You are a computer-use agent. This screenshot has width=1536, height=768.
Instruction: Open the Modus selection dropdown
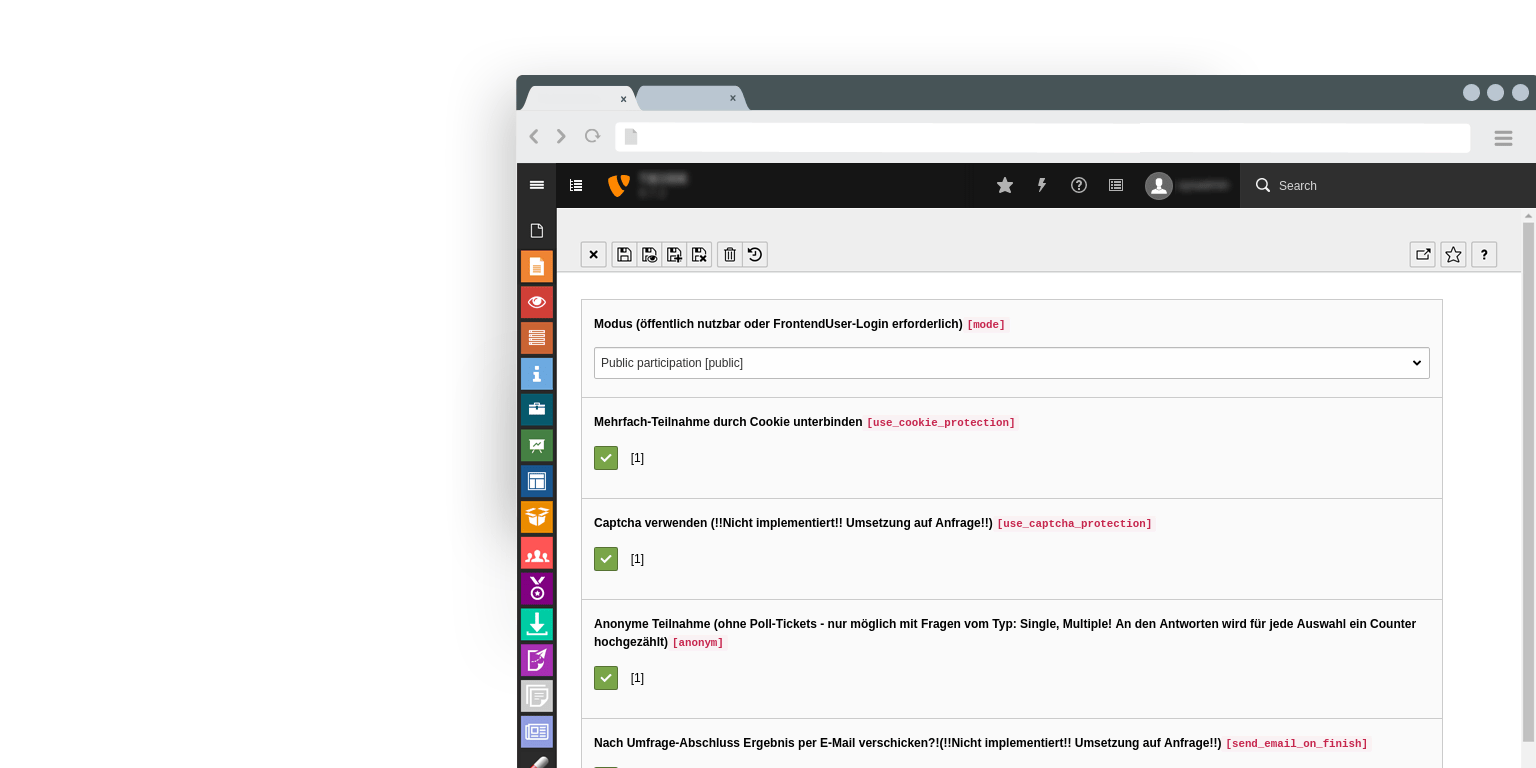pyautogui.click(x=1011, y=363)
